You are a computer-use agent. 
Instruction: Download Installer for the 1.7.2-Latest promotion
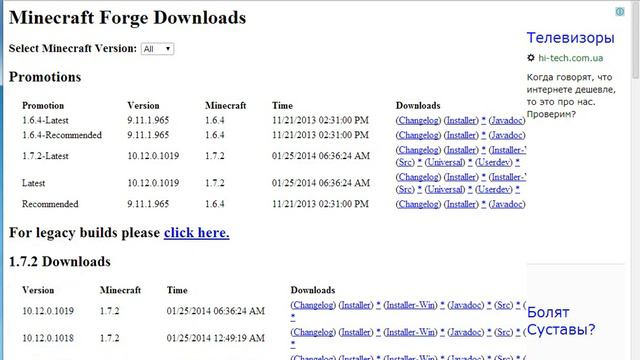461,150
